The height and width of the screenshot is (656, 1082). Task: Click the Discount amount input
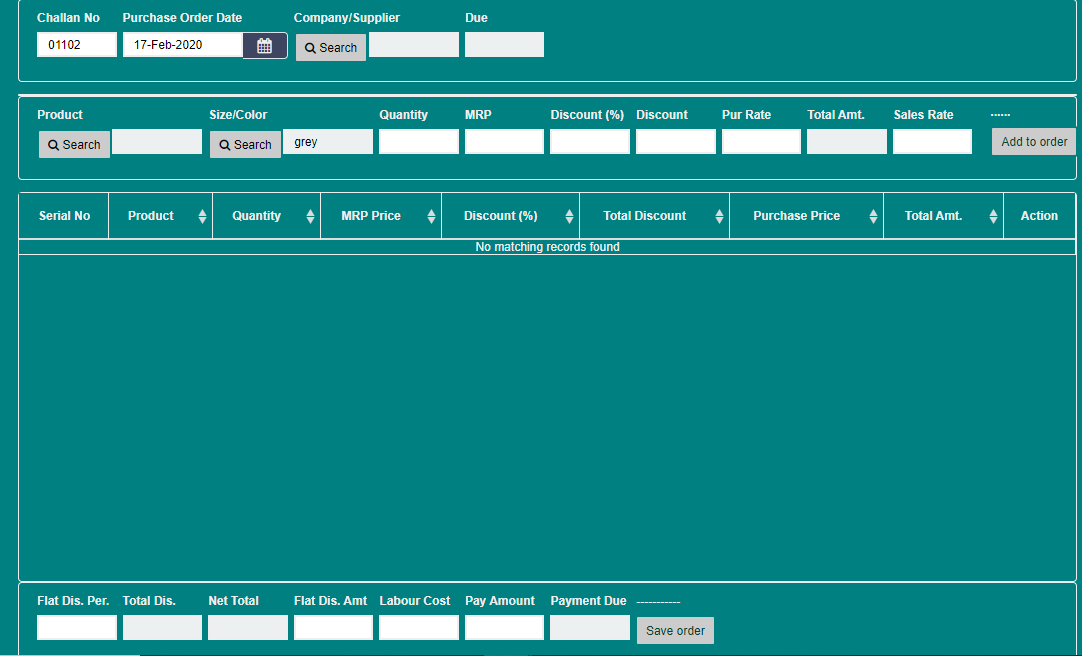(676, 142)
